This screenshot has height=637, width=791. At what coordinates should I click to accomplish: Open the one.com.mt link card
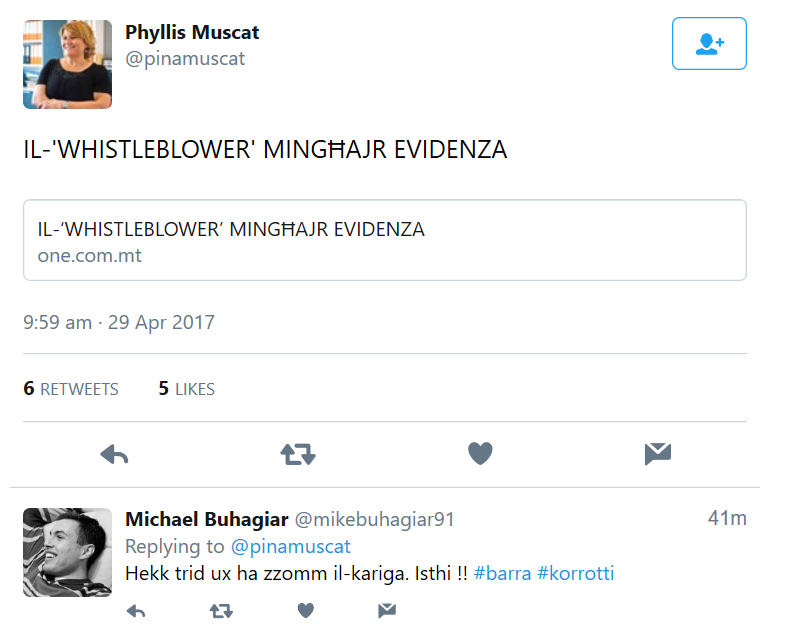coord(384,240)
